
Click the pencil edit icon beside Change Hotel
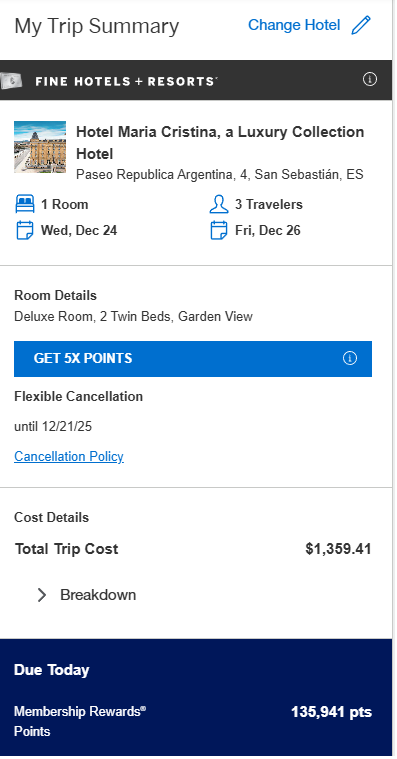click(x=361, y=25)
